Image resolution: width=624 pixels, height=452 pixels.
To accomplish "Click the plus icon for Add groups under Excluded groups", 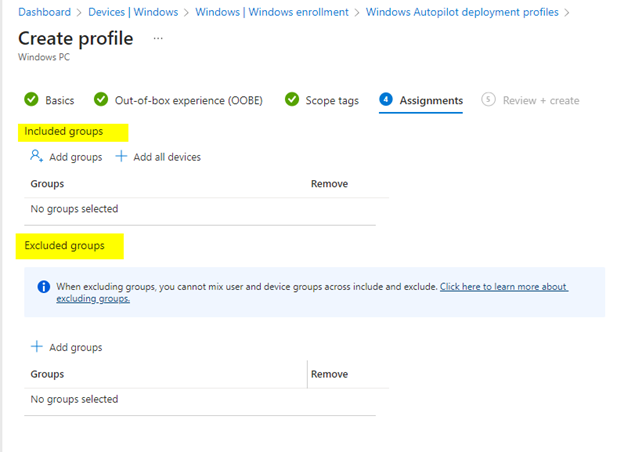I will 37,347.
